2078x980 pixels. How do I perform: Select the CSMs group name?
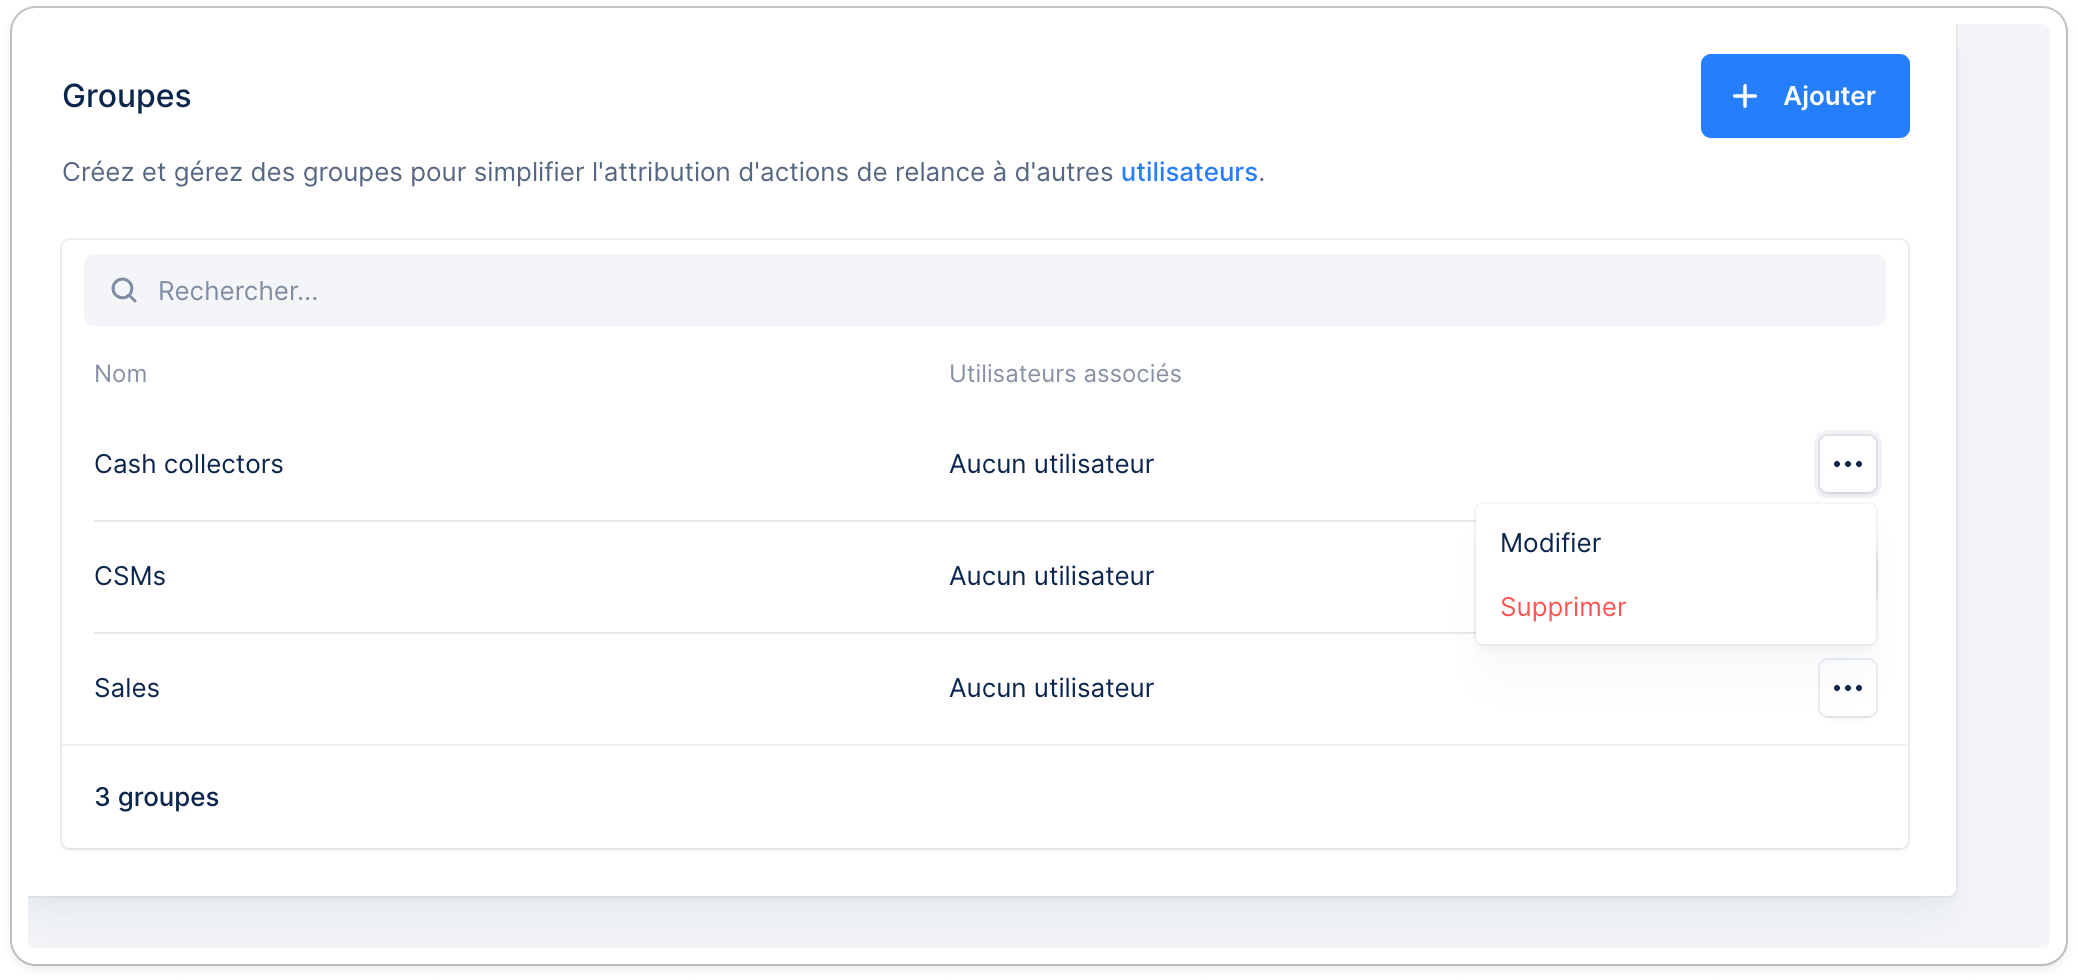tap(130, 576)
